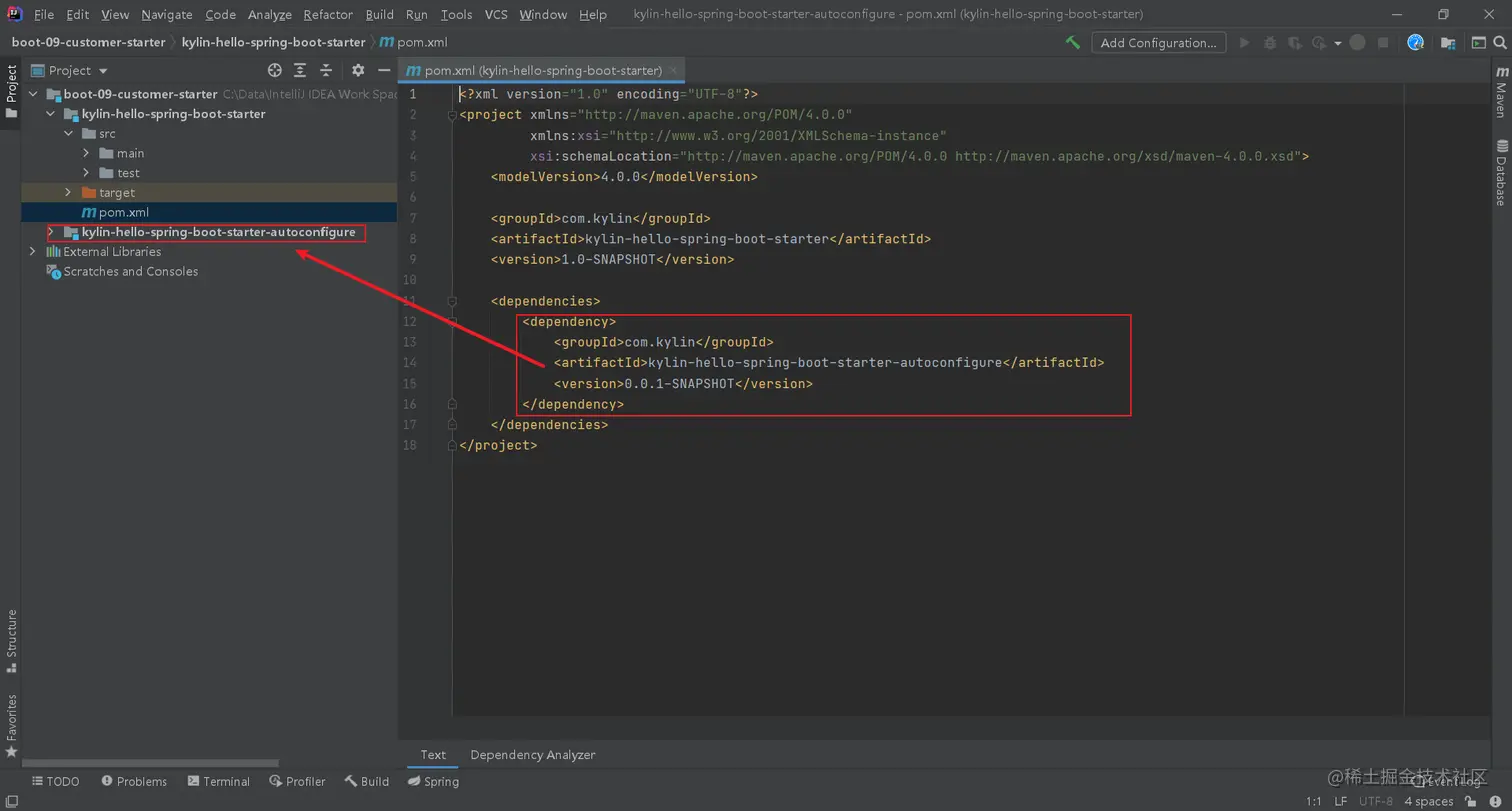Image resolution: width=1512 pixels, height=811 pixels.
Task: Collapse the kylin-hello-spring-boot-starter module node
Action: tap(51, 114)
